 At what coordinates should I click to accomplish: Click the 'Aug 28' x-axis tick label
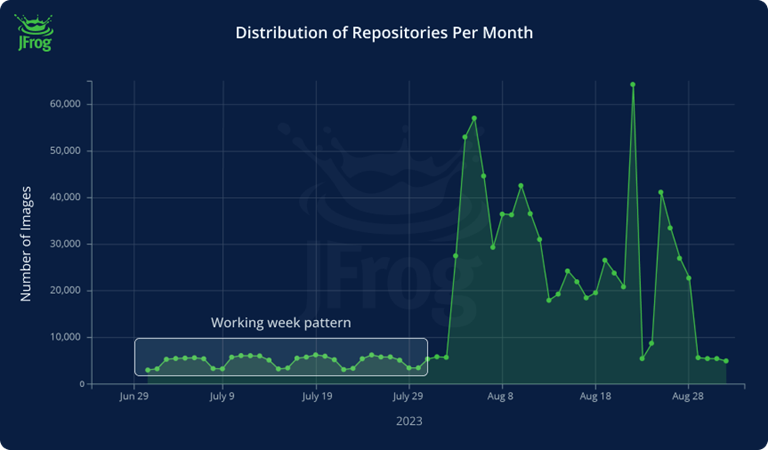tap(688, 397)
